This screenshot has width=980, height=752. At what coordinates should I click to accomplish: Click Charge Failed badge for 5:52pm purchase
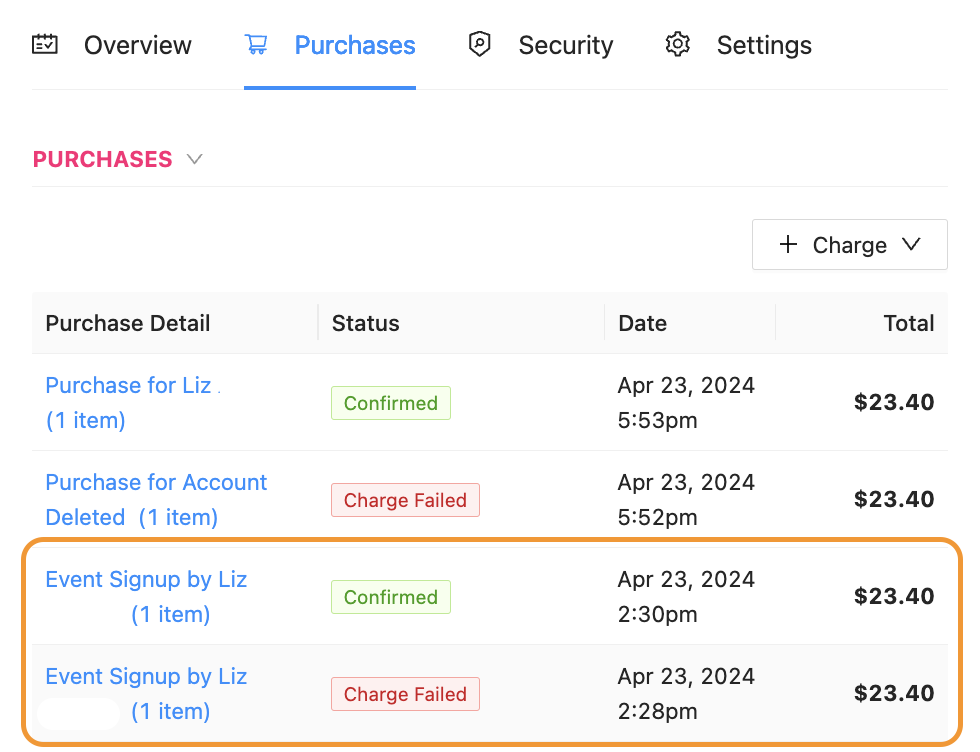click(405, 500)
